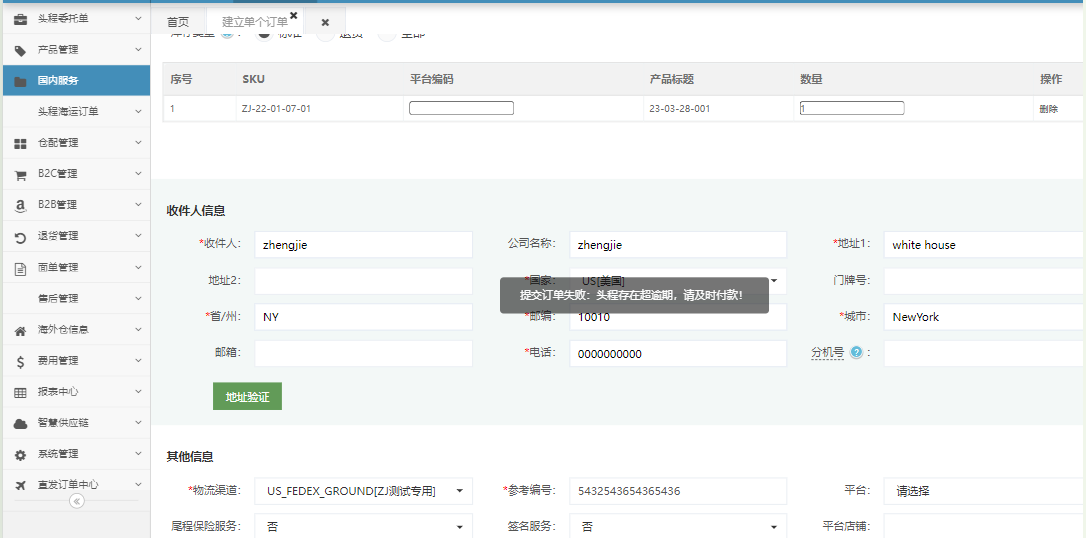Image resolution: width=1086 pixels, height=538 pixels.
Task: Switch to the 建立单个订单 tab
Action: 254,22
